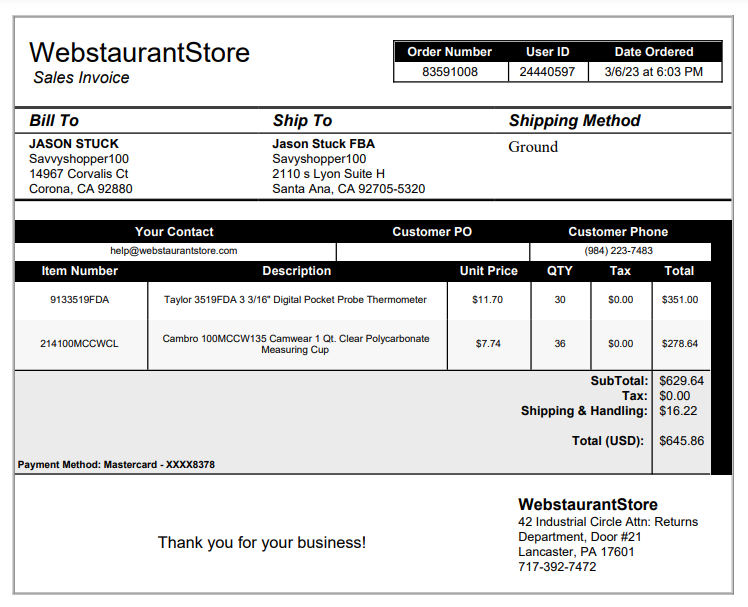Click the Tax column header
Viewport: 748px width, 607px height.
click(x=620, y=271)
